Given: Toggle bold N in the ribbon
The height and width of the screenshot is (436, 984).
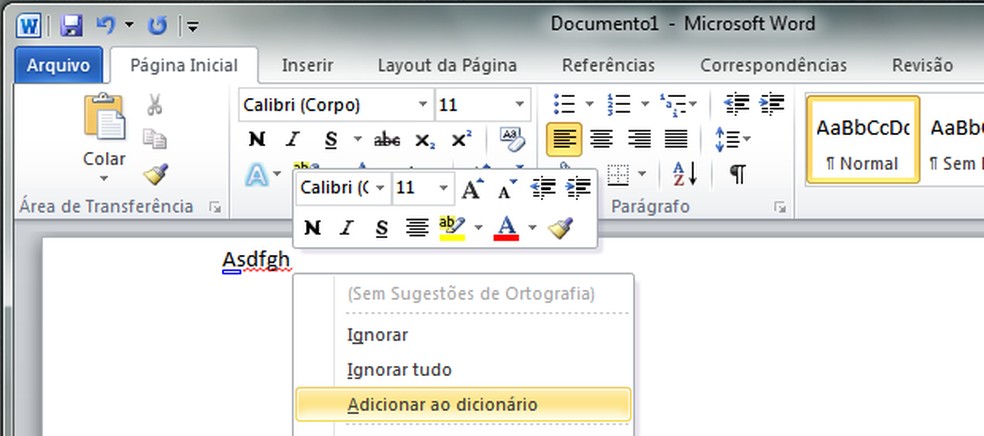Looking at the screenshot, I should tap(256, 139).
